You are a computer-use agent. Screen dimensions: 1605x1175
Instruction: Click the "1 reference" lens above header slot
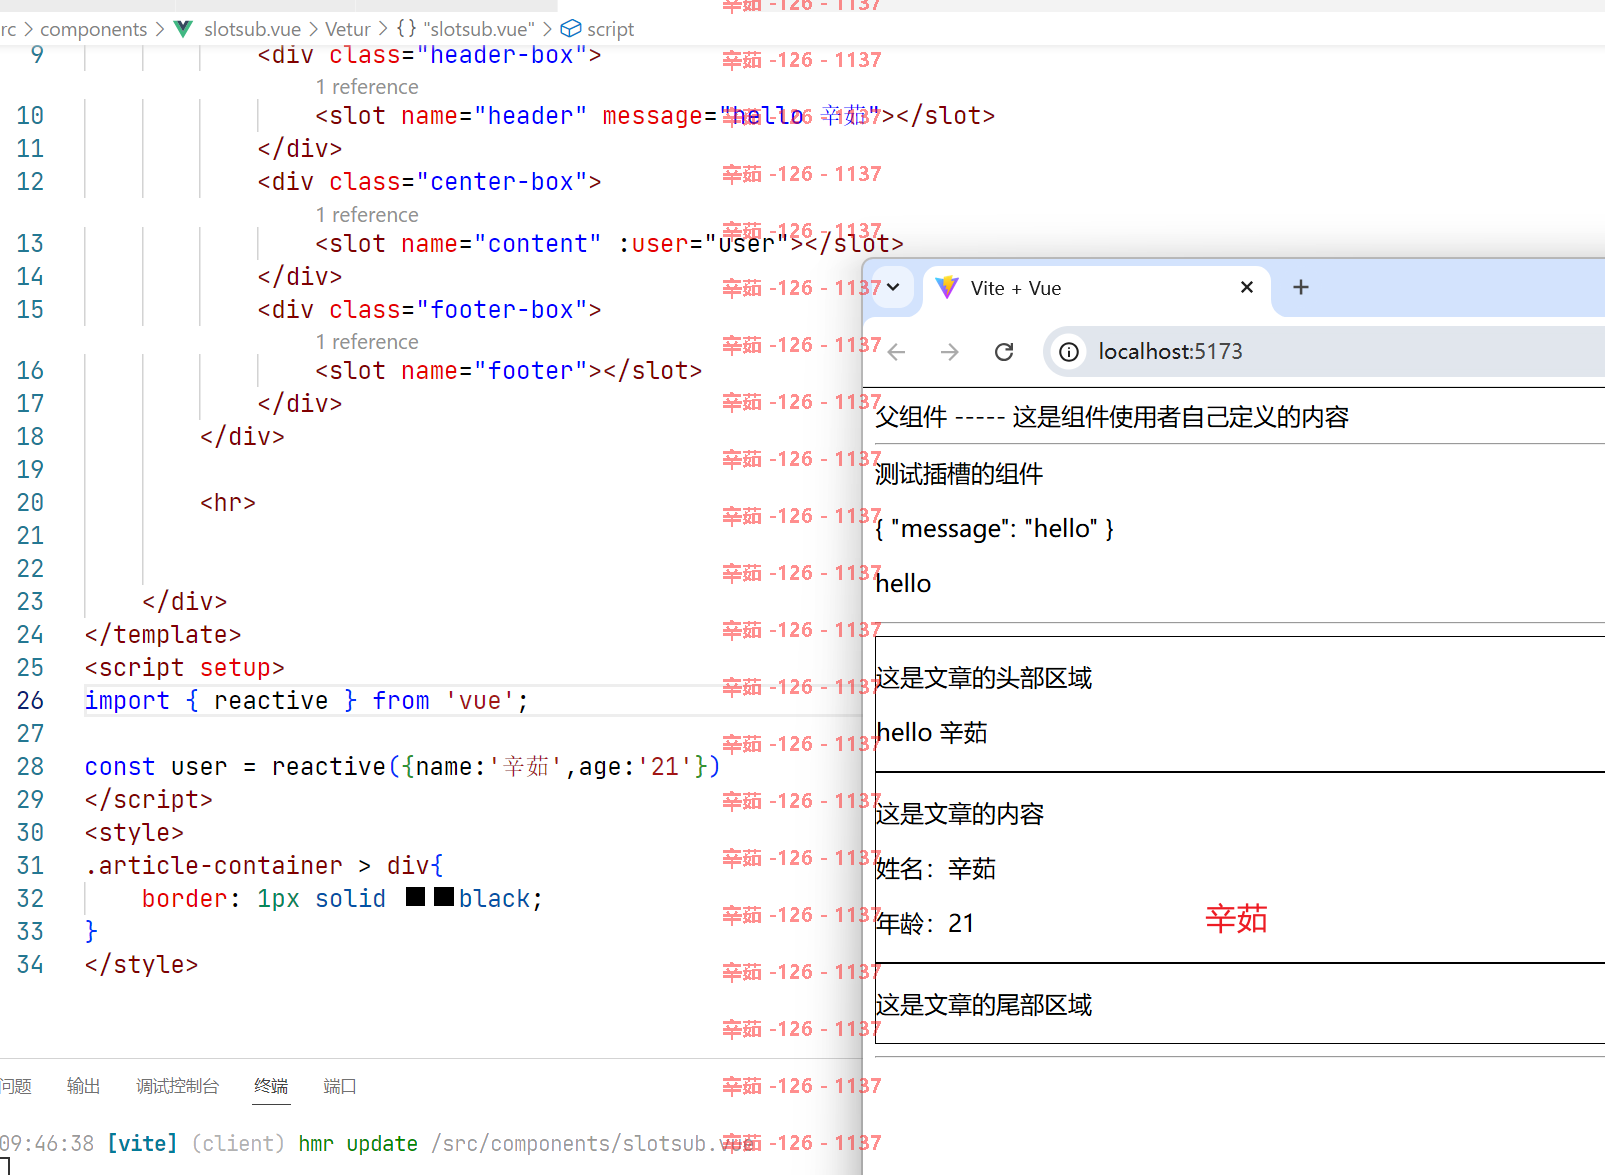coord(367,87)
